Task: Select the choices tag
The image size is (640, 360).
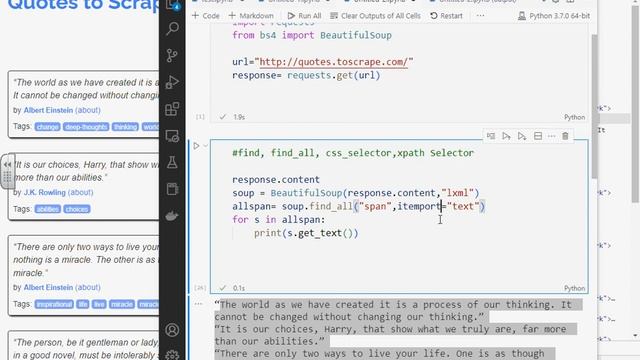Action: tap(77, 209)
